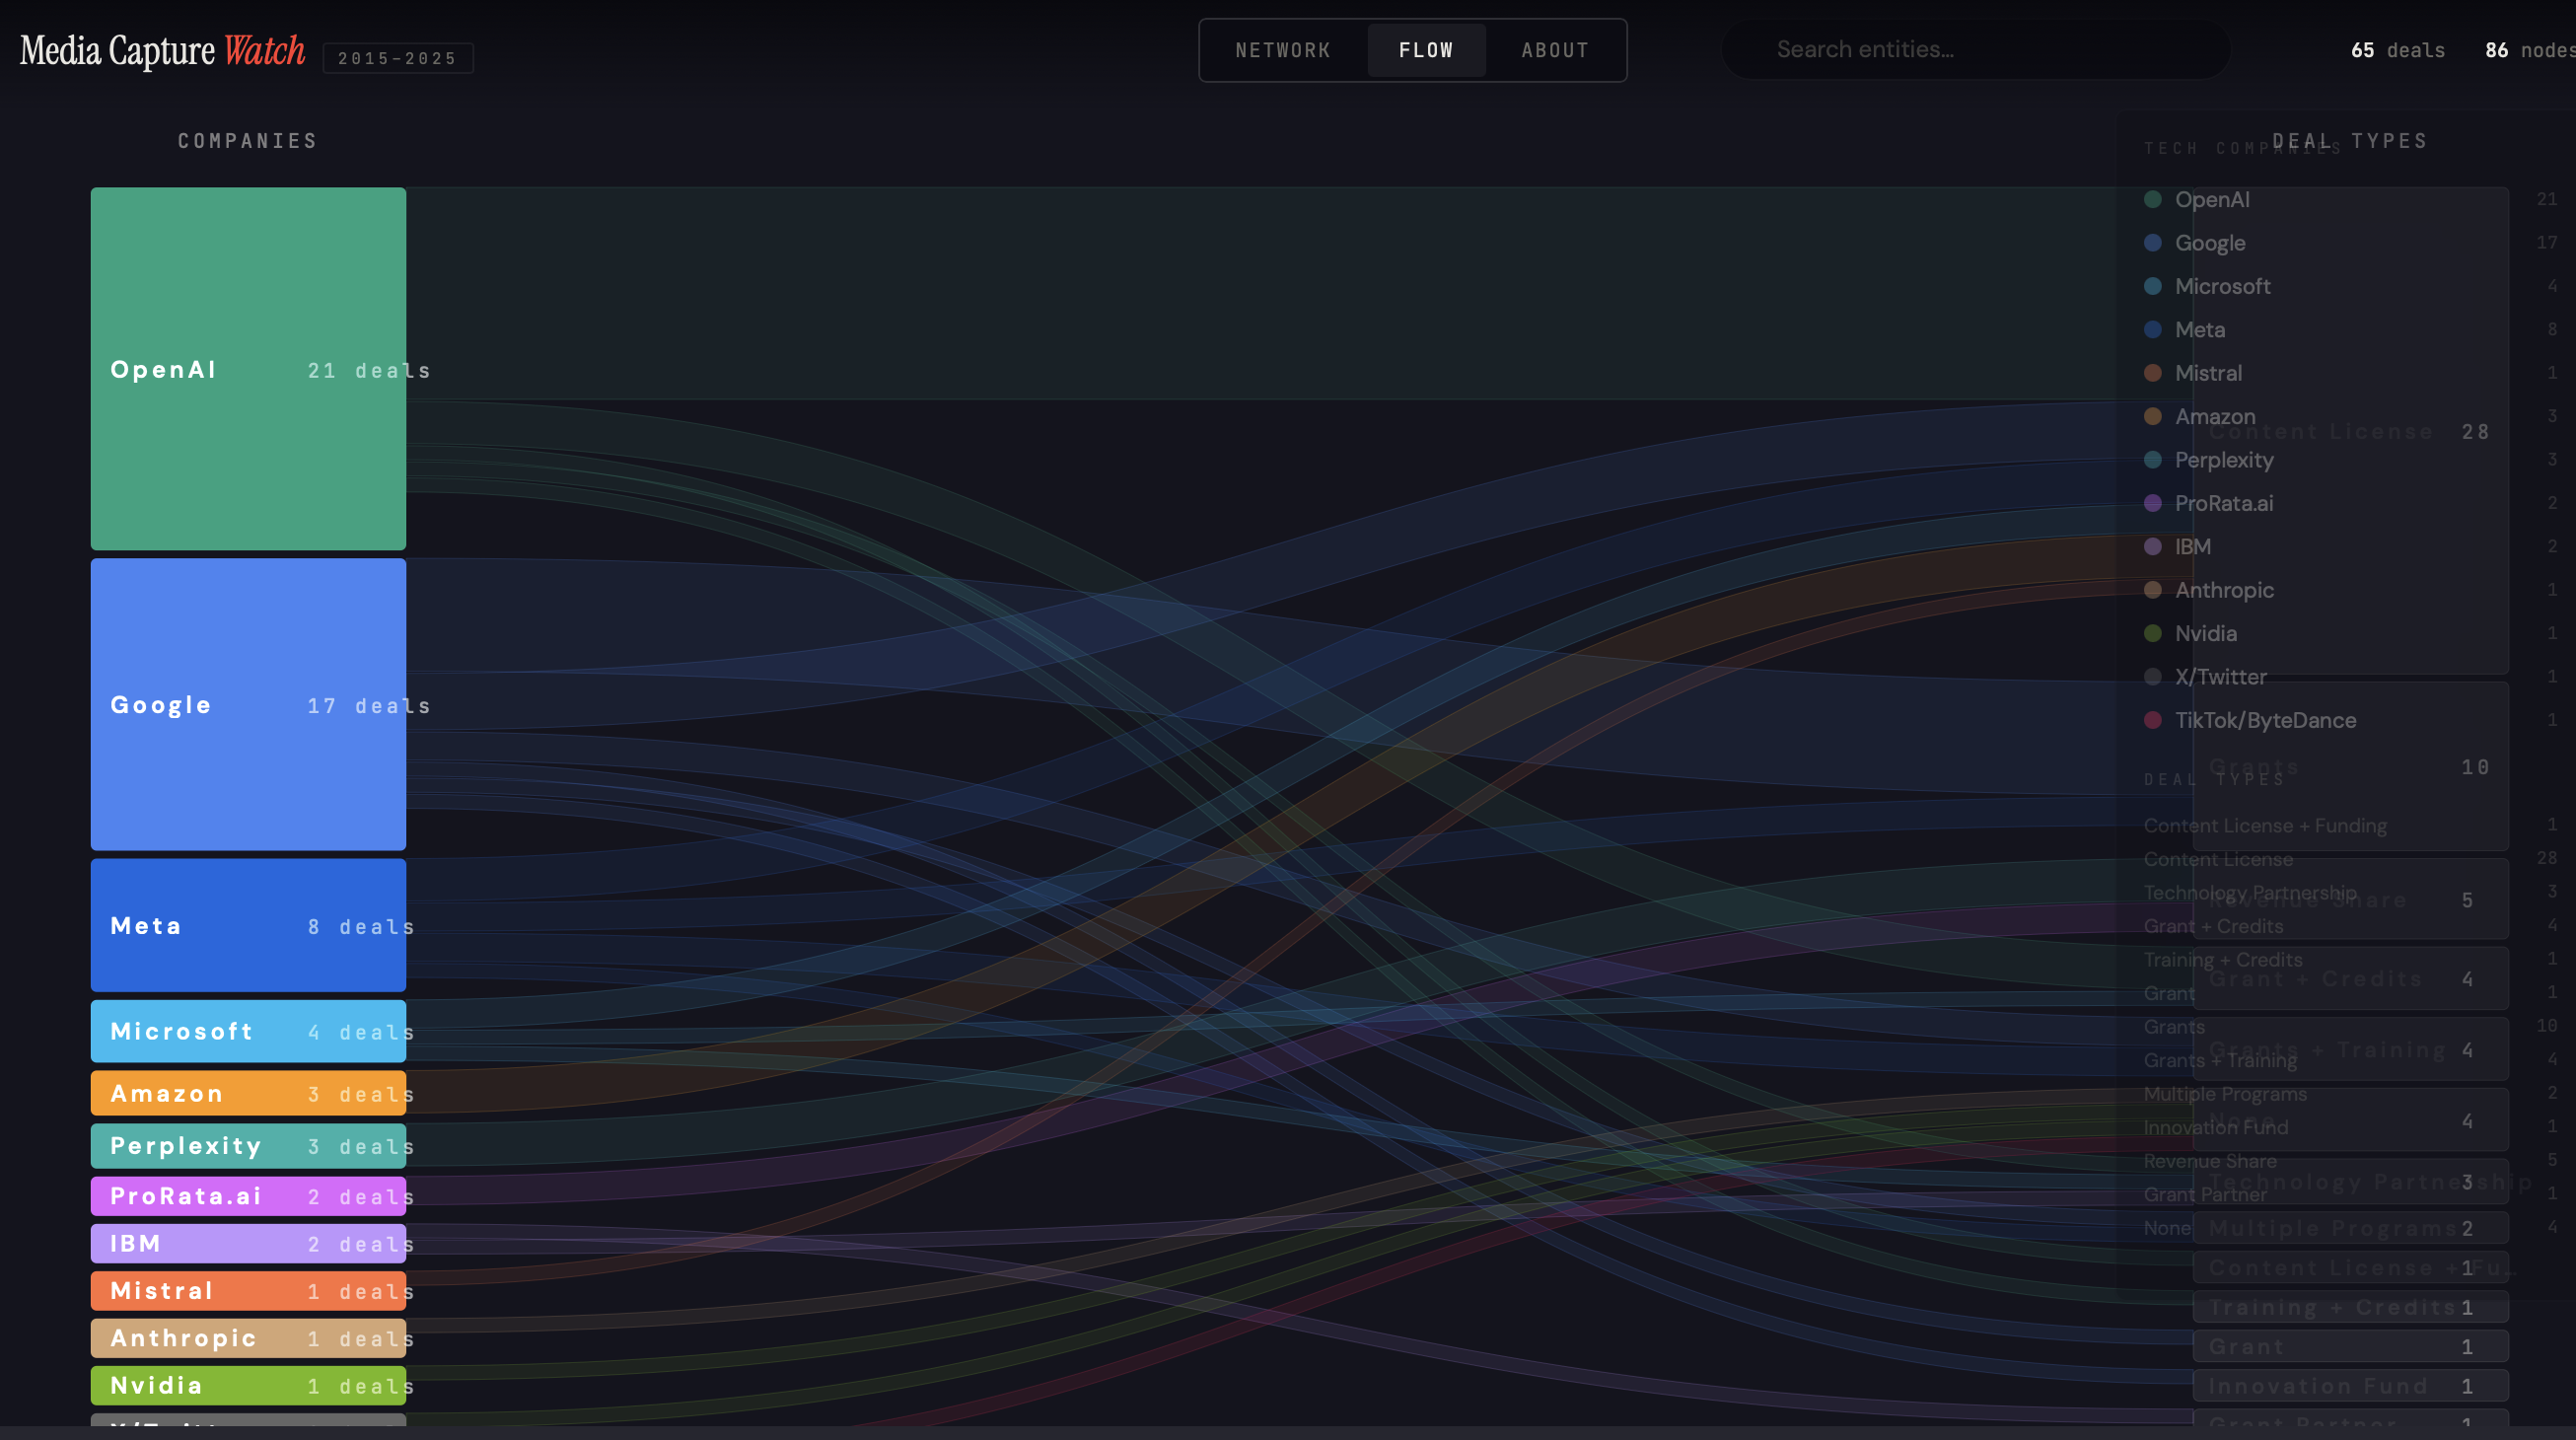
Task: Click the Revenue Share legend item
Action: pos(2209,1161)
